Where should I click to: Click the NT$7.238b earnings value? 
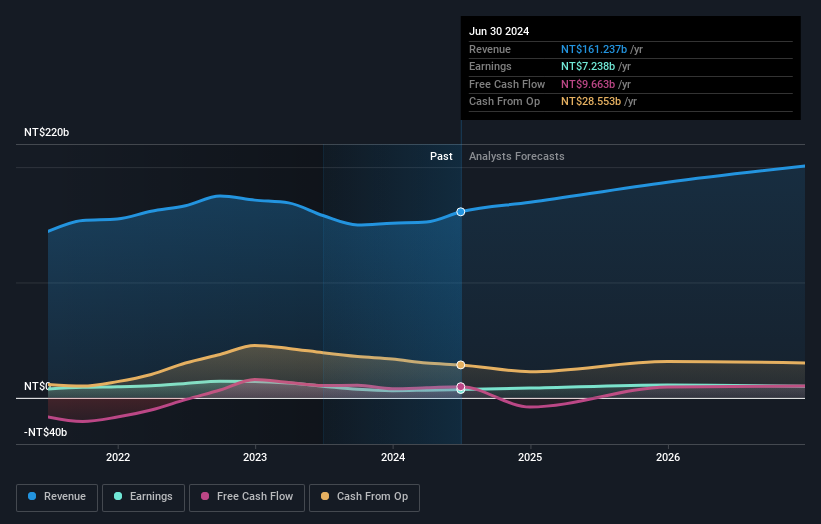pyautogui.click(x=588, y=66)
